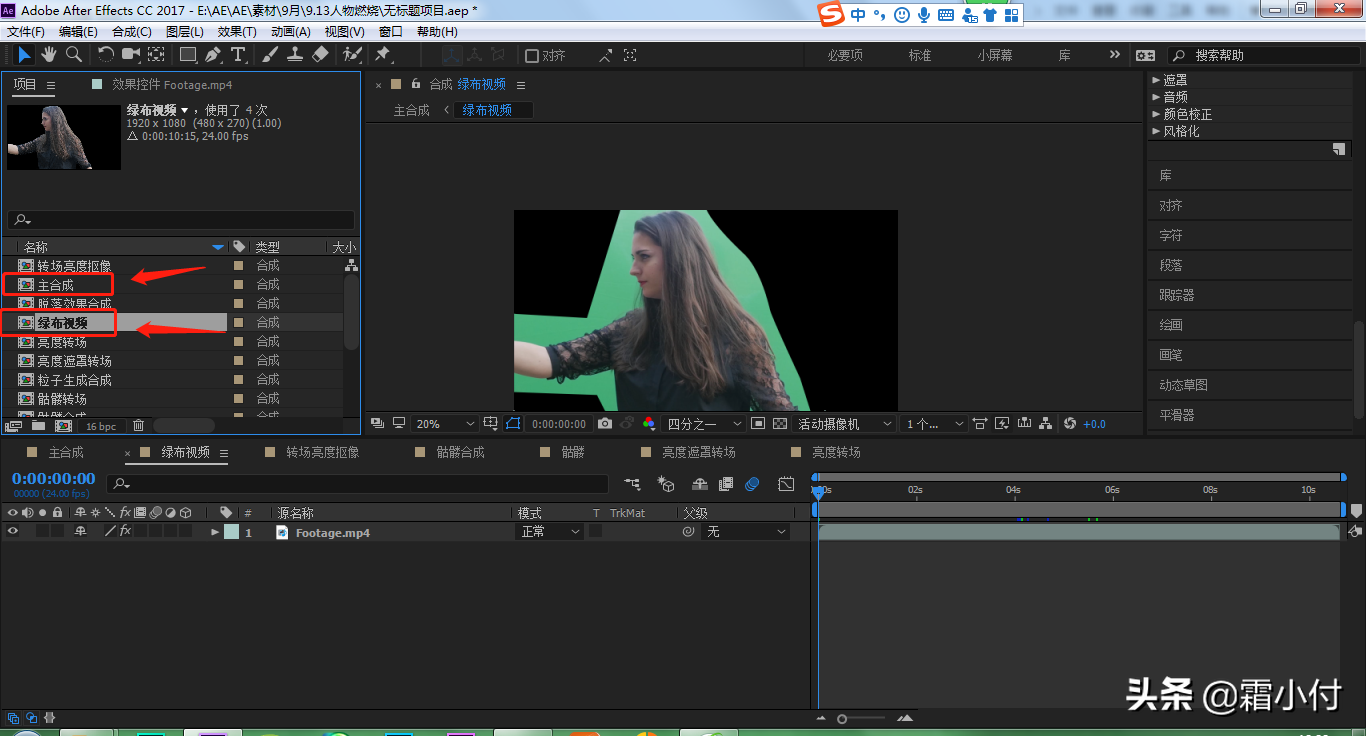Select the Eraser tool
The image size is (1366, 736).
[x=320, y=55]
